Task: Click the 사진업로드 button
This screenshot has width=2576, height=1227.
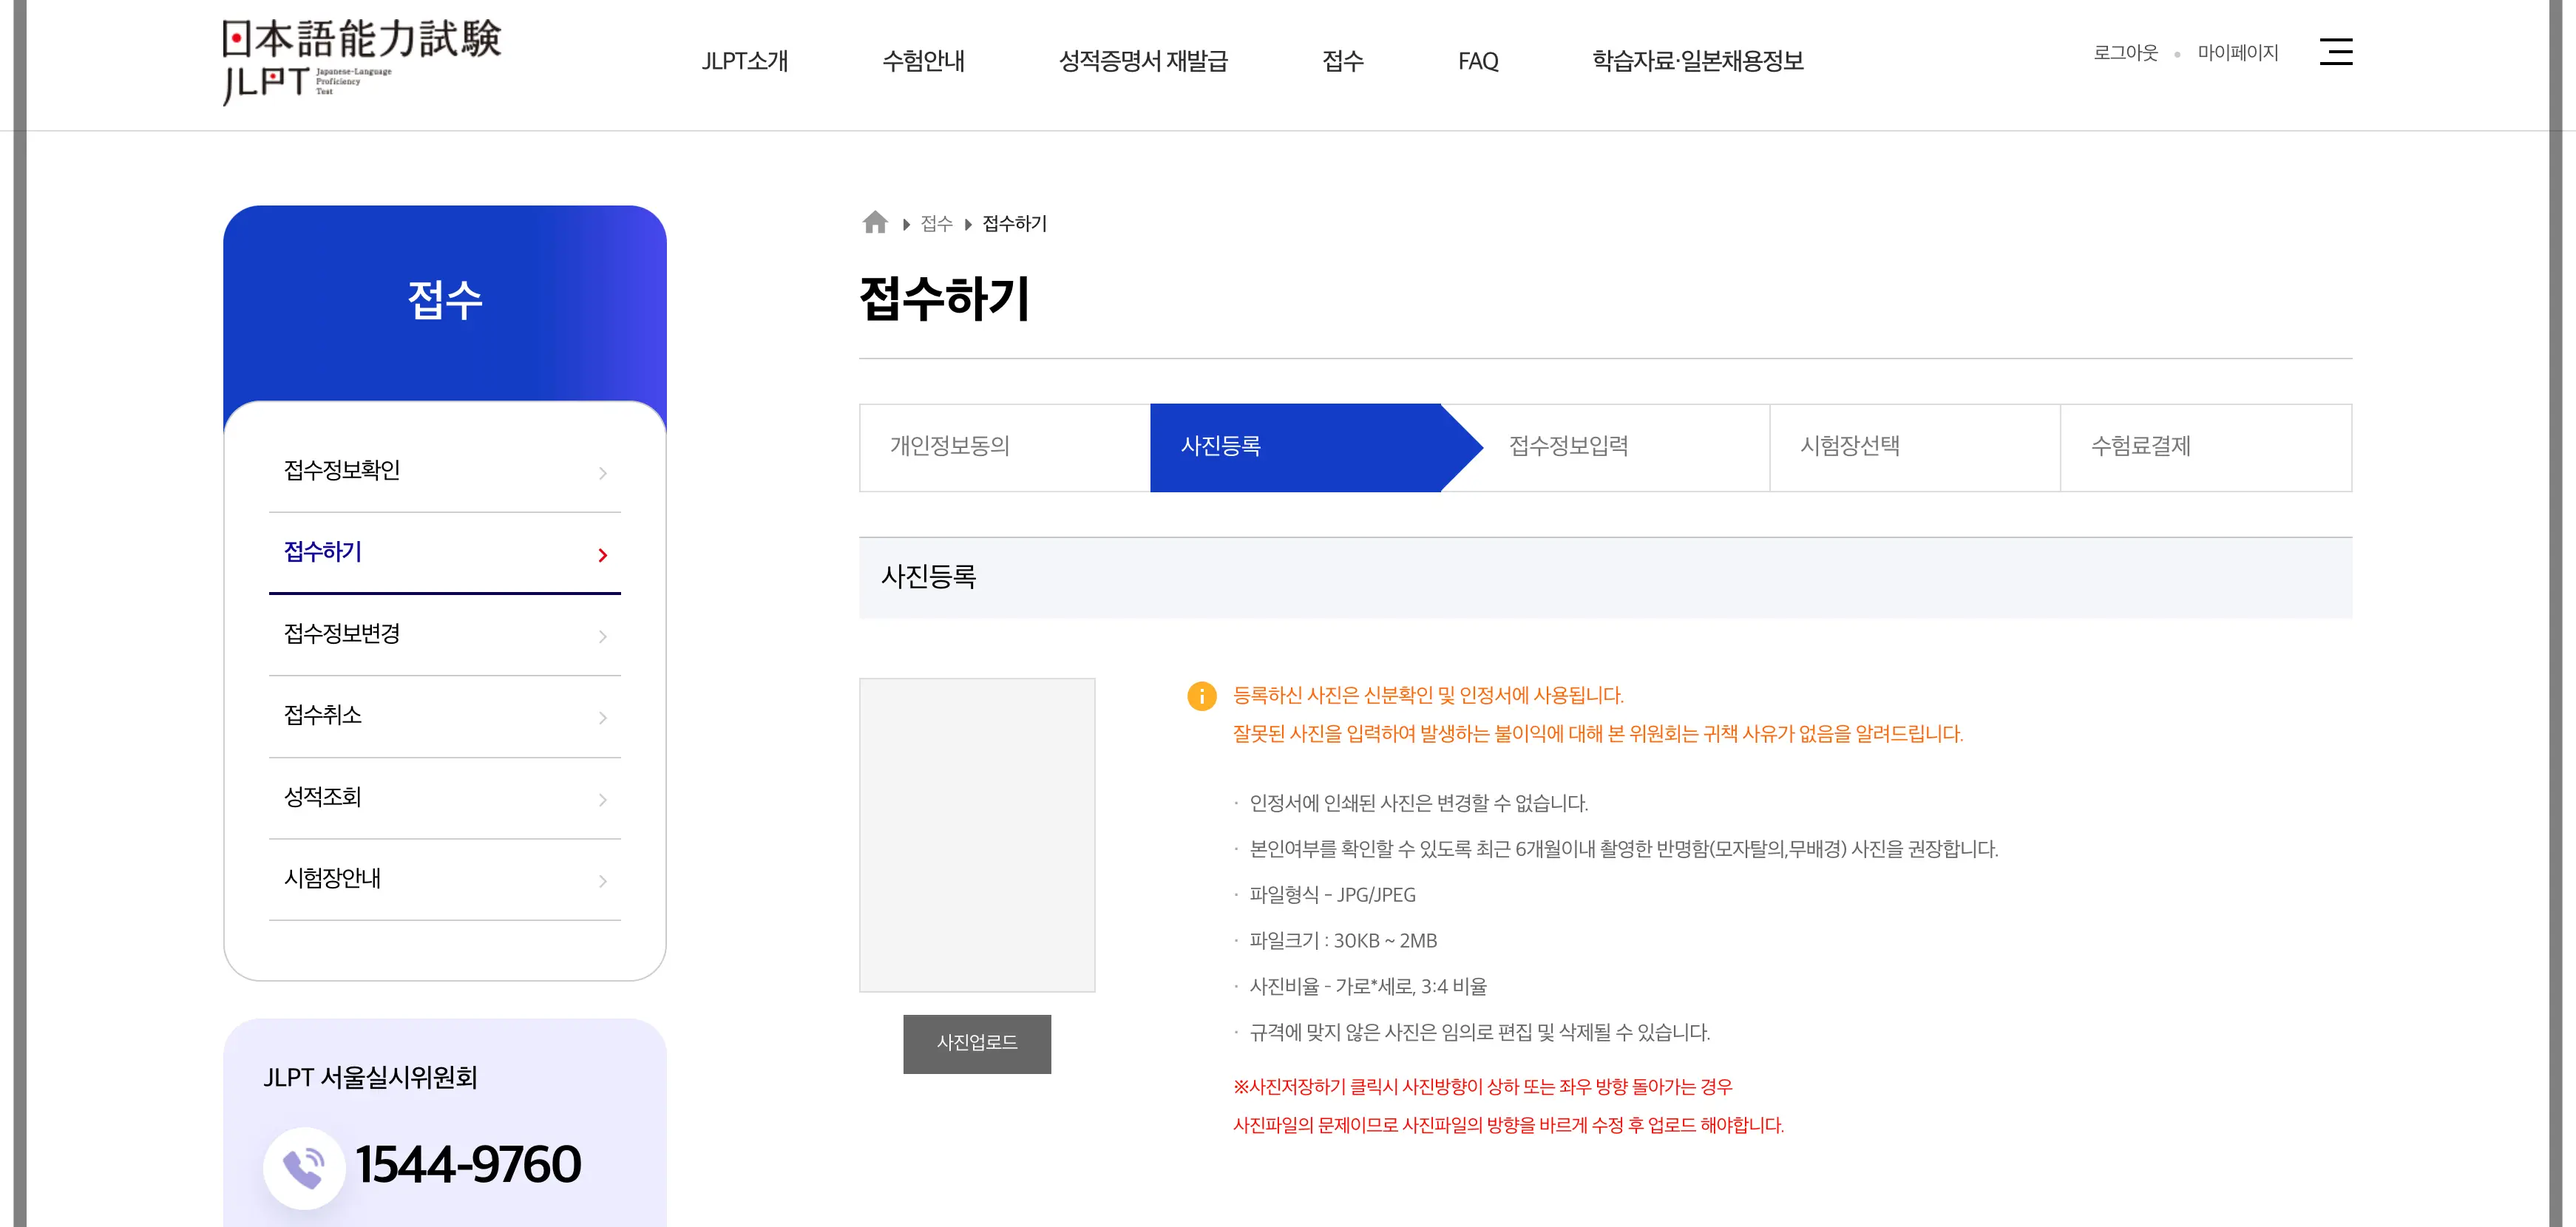Action: 977,1043
